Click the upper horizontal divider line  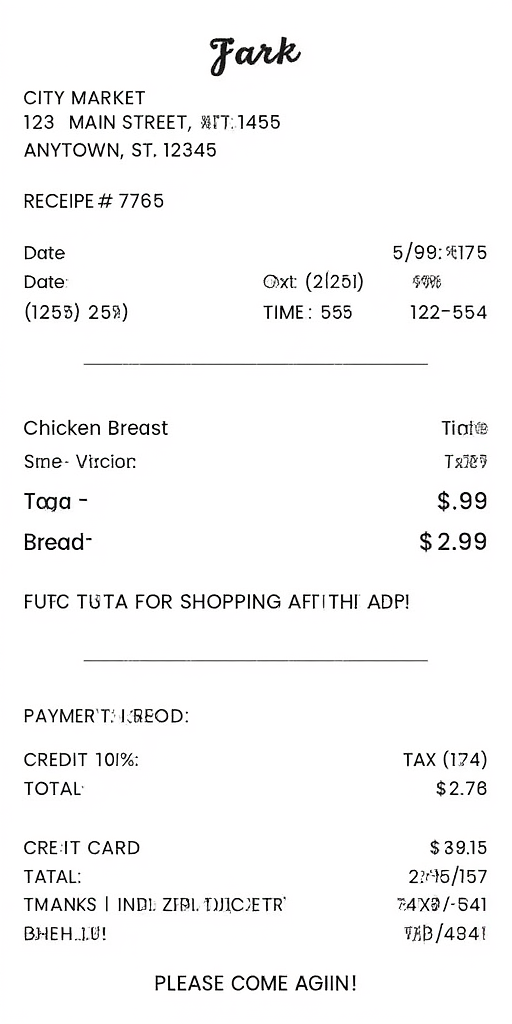(x=255, y=363)
